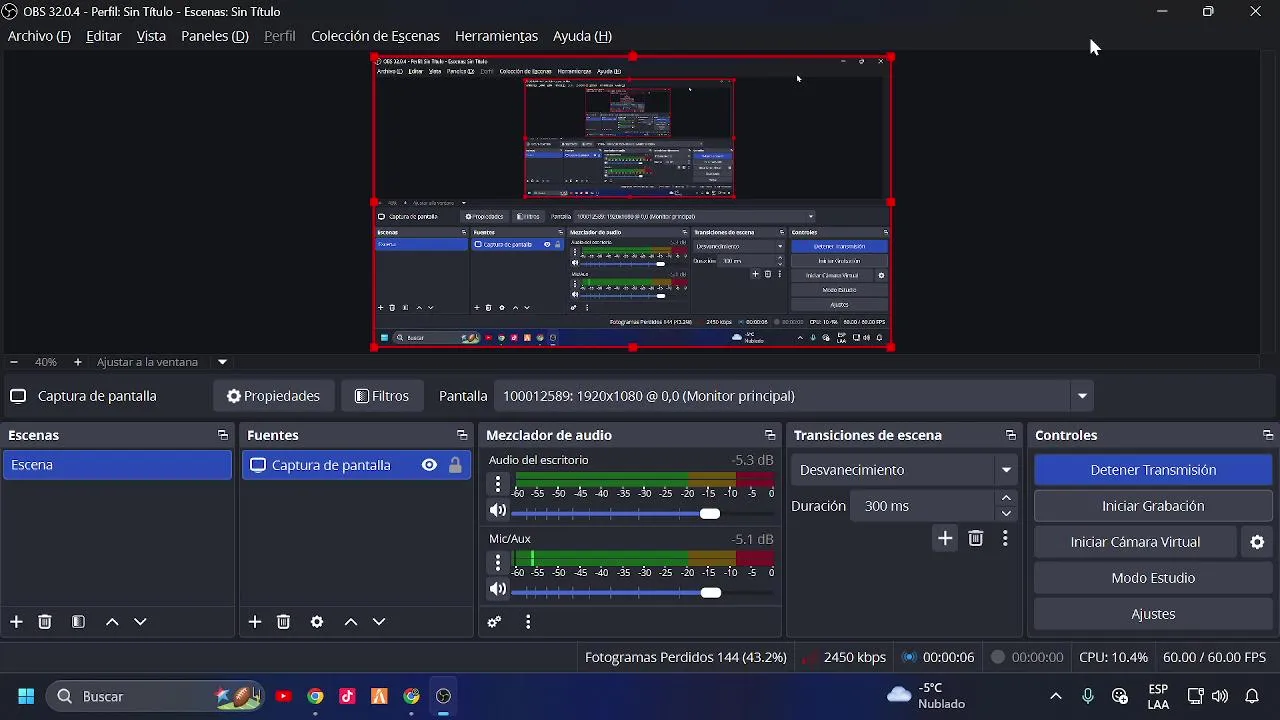Open notifications bell in system tray
The width and height of the screenshot is (1280, 720).
tap(1252, 696)
